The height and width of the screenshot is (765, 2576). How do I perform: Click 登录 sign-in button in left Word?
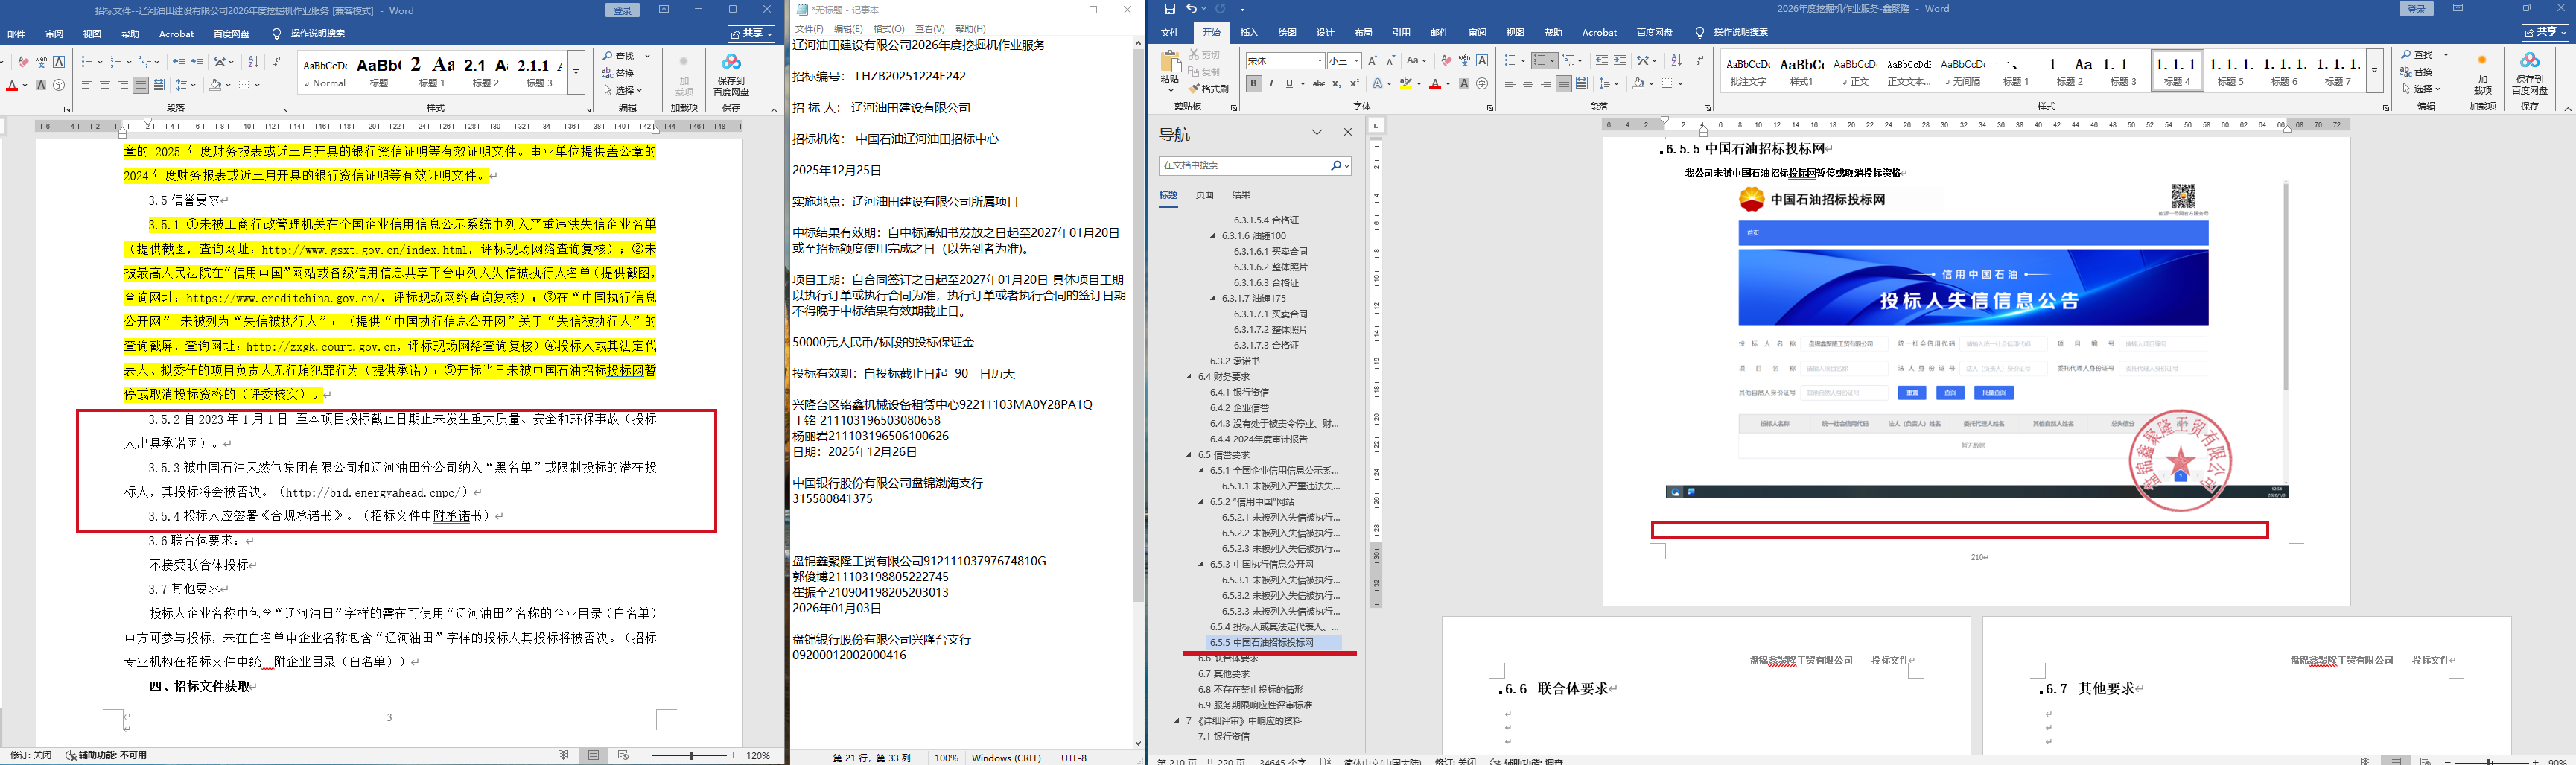point(622,10)
